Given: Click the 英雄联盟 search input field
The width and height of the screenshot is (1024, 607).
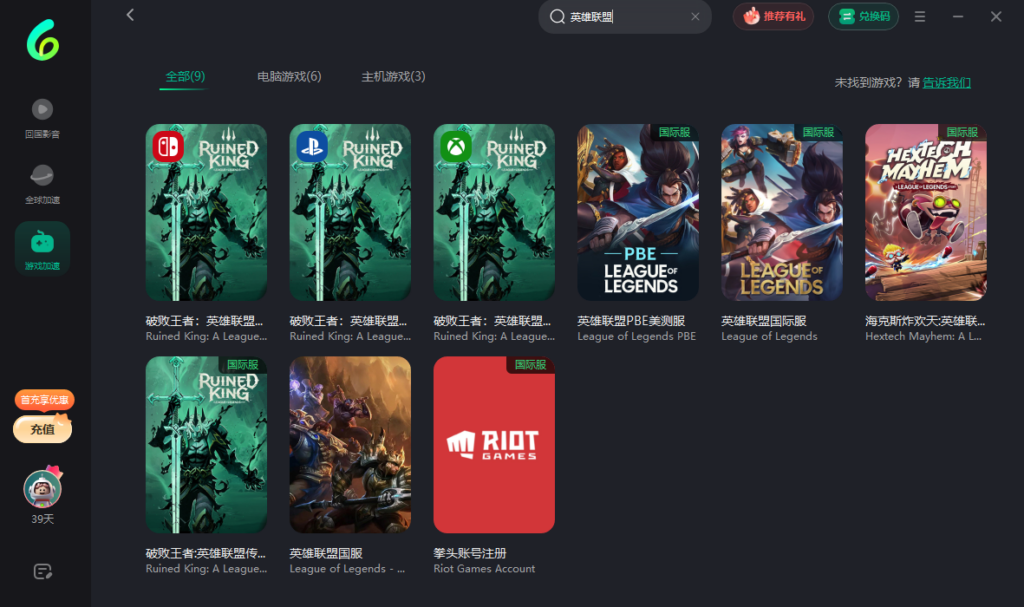Looking at the screenshot, I should coord(625,17).
